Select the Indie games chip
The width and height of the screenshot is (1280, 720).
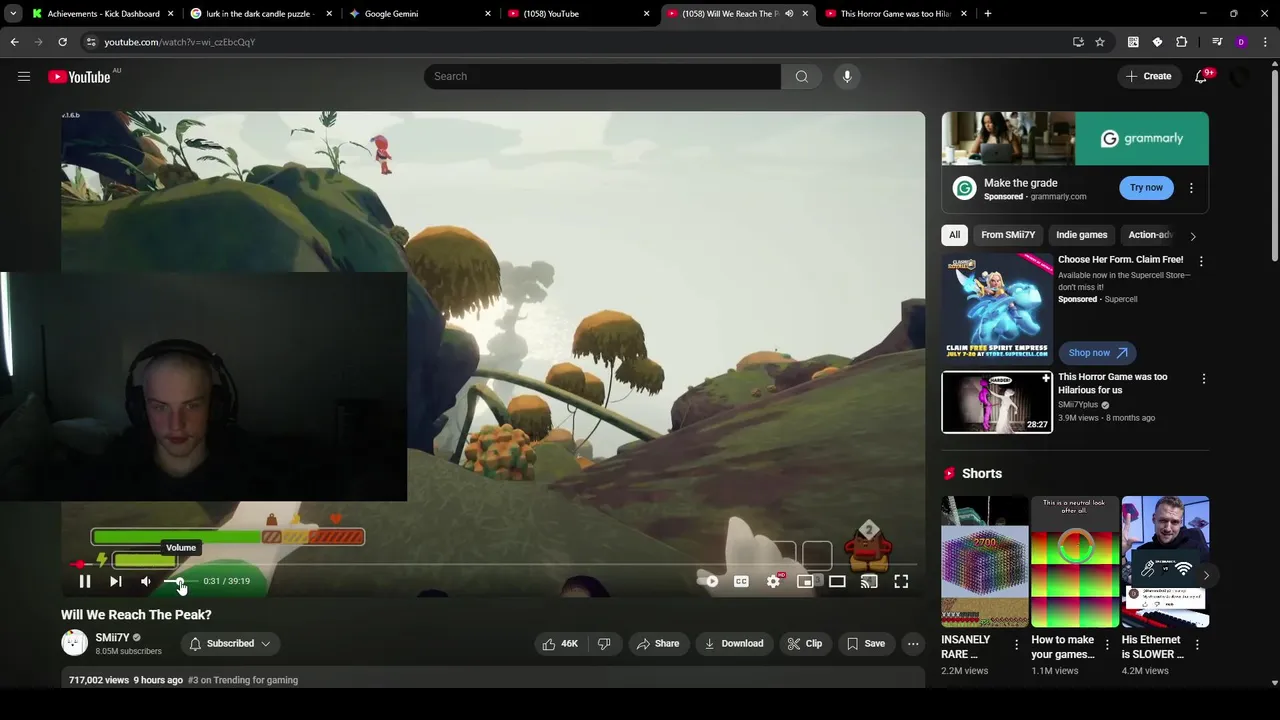[x=1082, y=235]
